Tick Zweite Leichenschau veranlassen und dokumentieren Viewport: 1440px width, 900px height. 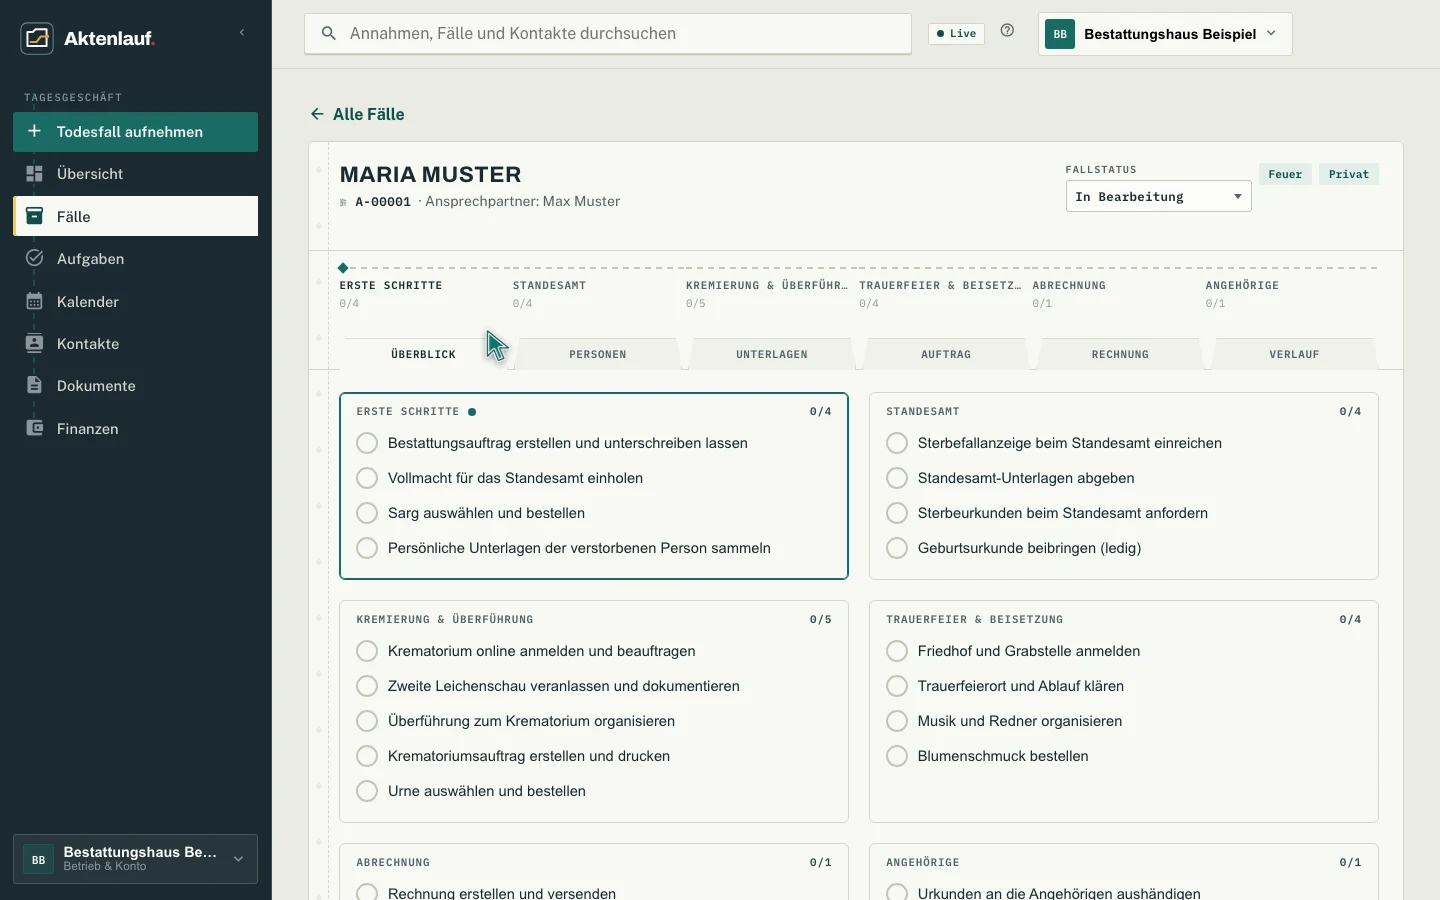point(367,686)
